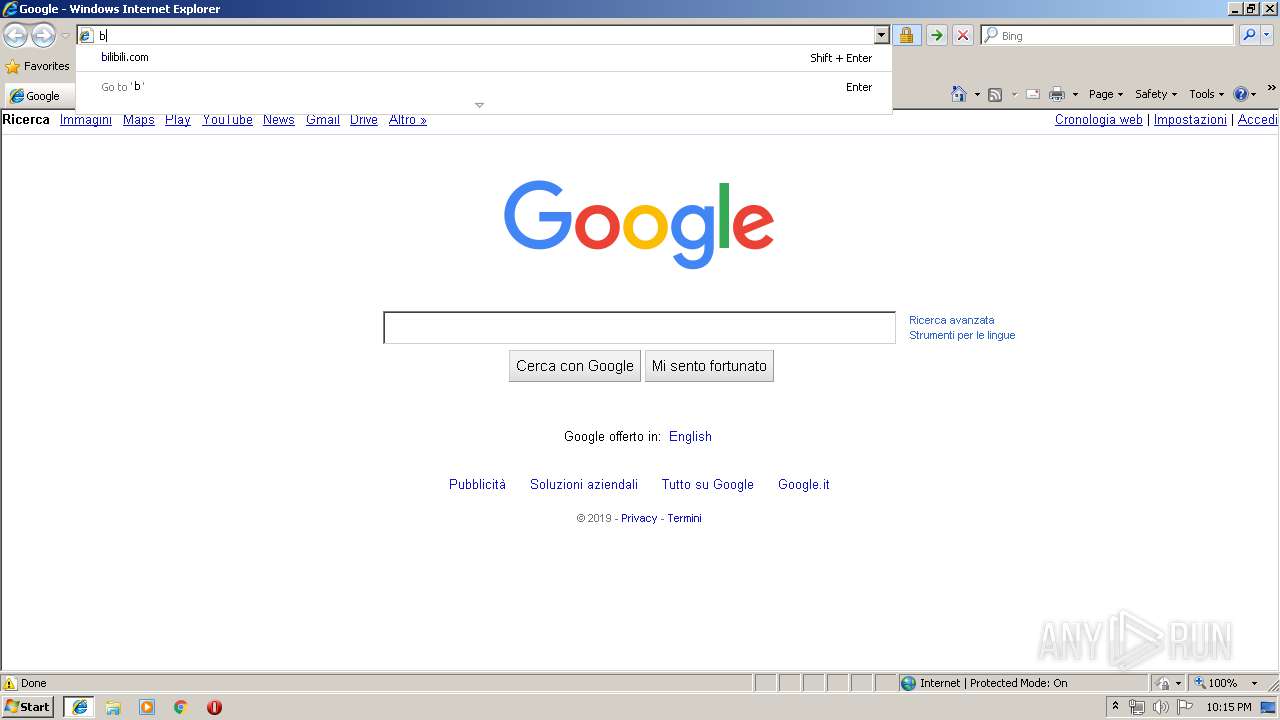Choose the Go to 'b' suggestion
This screenshot has height=720, width=1280.
[x=484, y=87]
